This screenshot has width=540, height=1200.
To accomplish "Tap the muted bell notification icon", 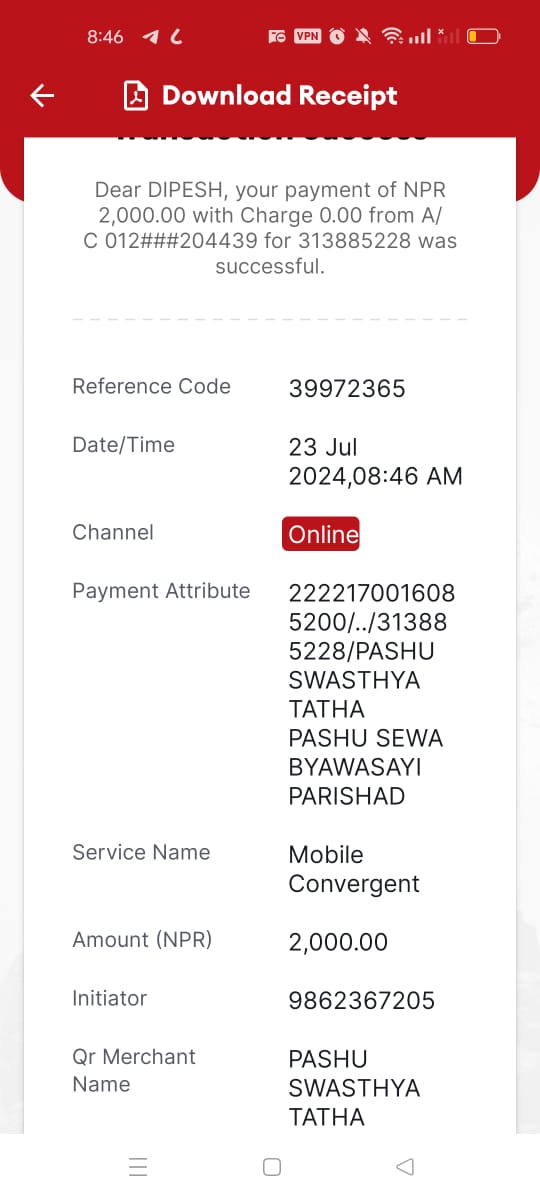I will tap(364, 36).
